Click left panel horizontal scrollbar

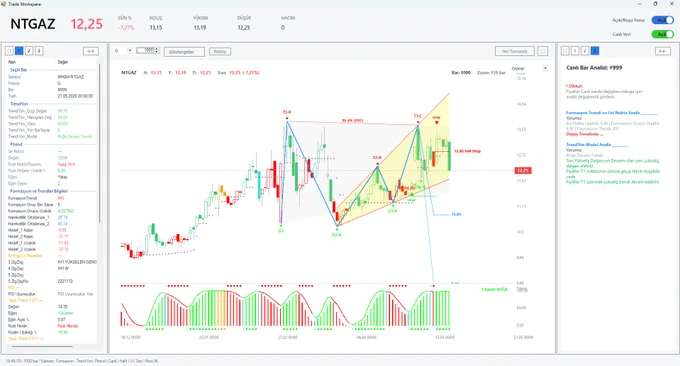pos(42,346)
